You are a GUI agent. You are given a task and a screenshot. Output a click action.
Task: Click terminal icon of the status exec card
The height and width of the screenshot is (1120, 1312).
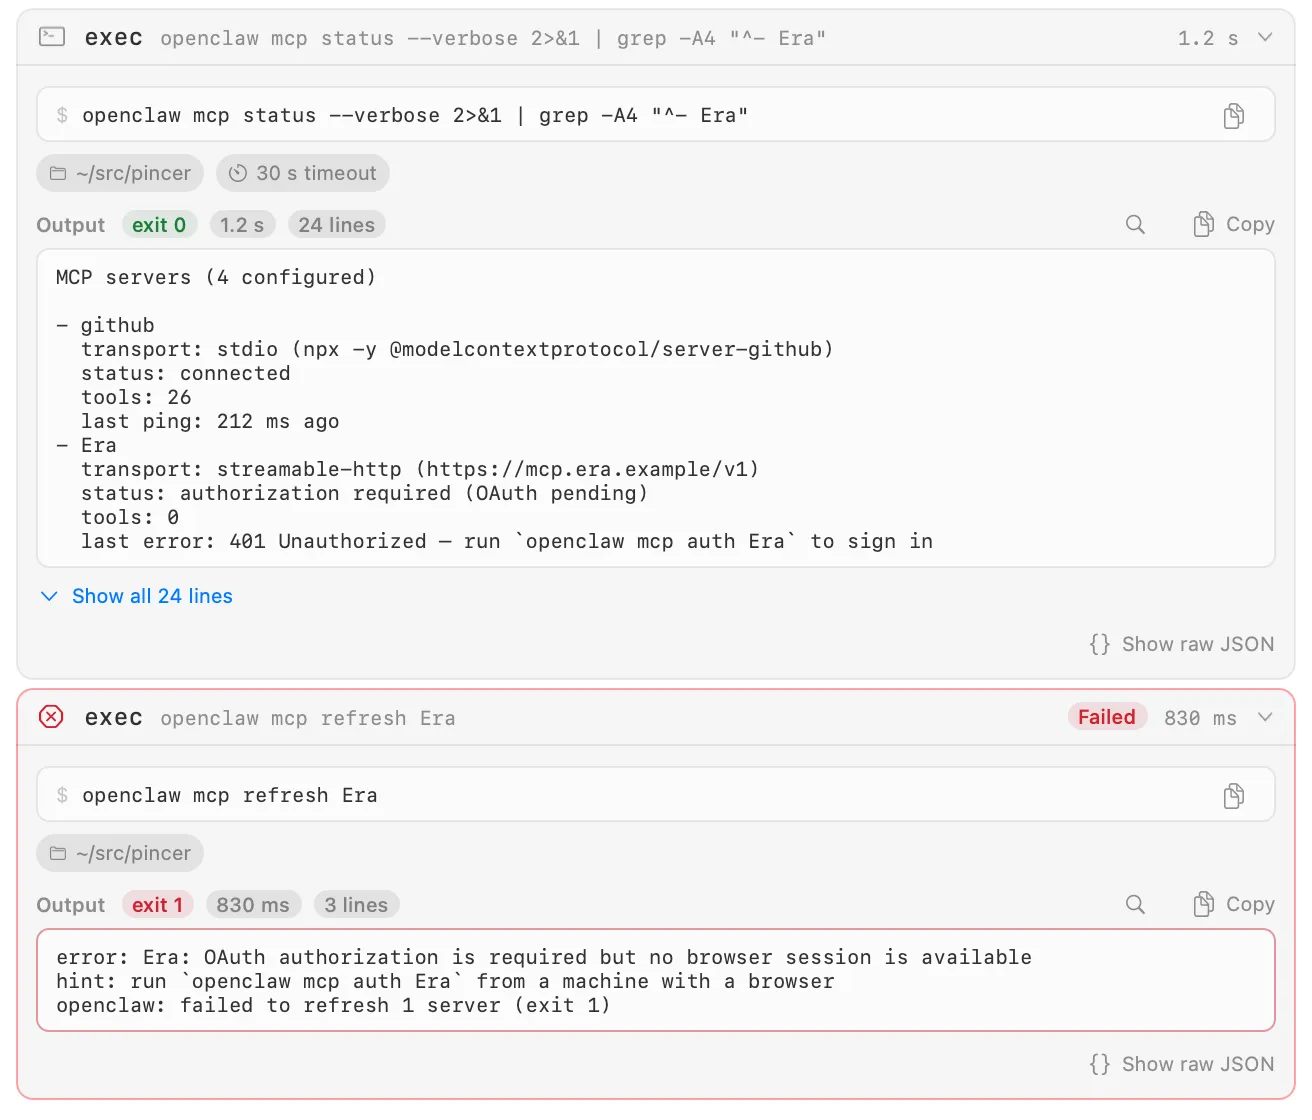click(x=51, y=37)
